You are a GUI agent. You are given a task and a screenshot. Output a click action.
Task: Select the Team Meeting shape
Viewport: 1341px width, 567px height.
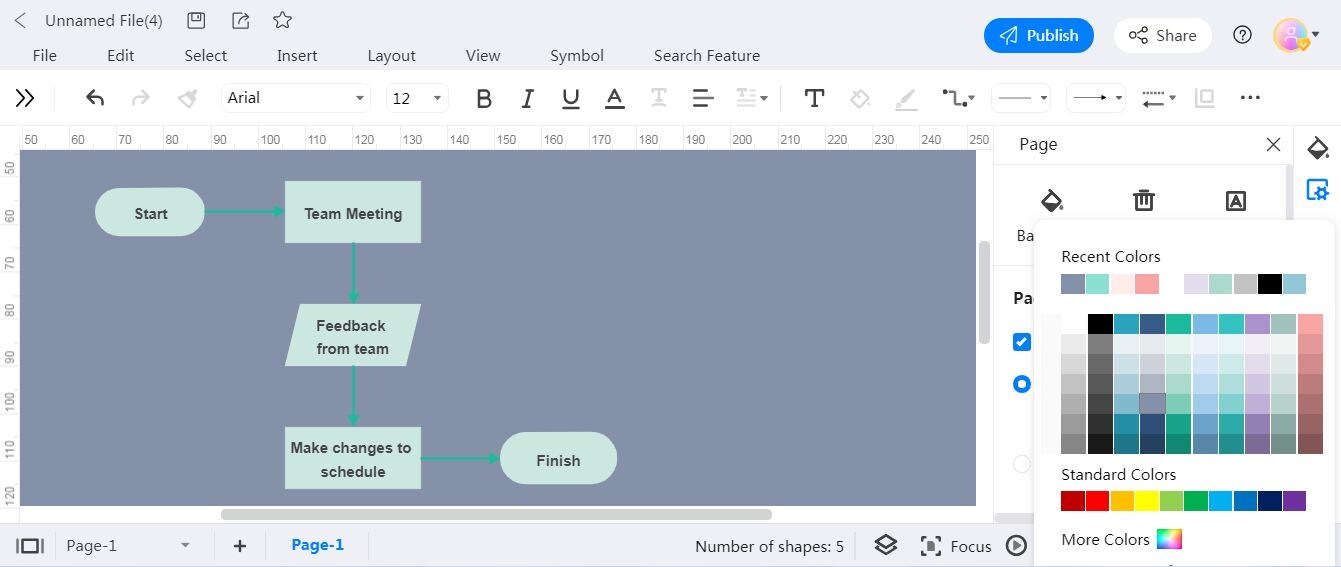(x=353, y=212)
